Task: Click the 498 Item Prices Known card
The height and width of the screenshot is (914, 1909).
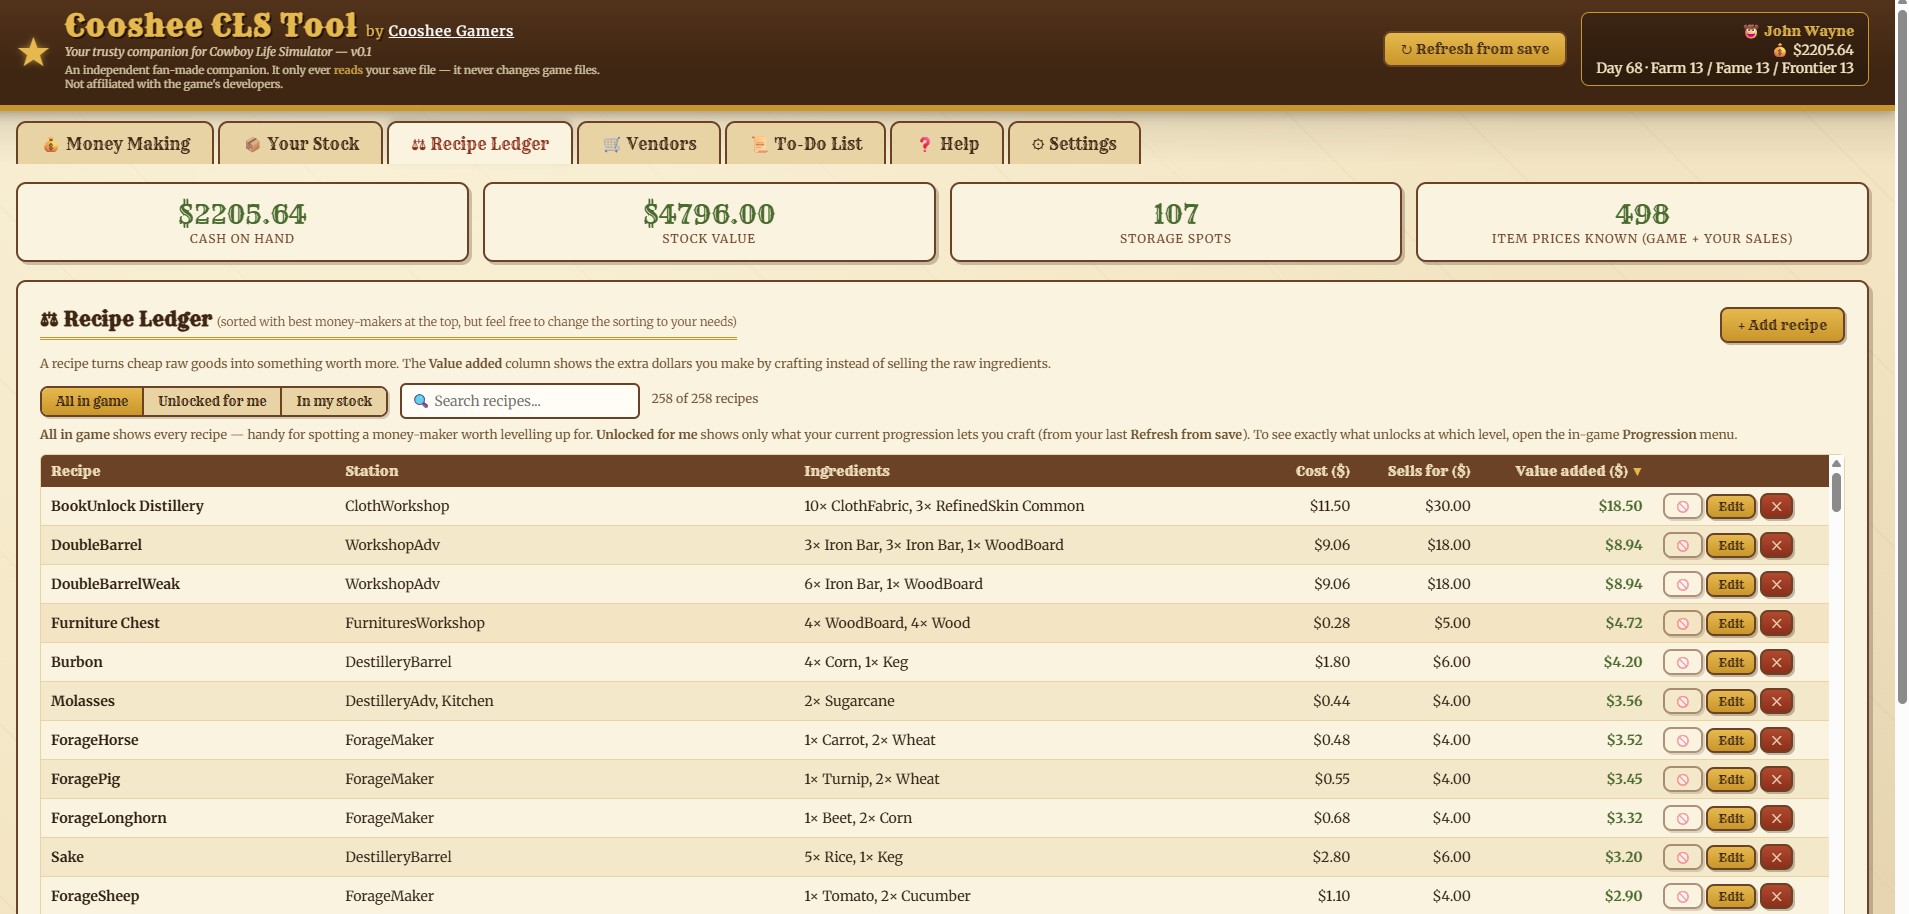Action: point(1642,222)
